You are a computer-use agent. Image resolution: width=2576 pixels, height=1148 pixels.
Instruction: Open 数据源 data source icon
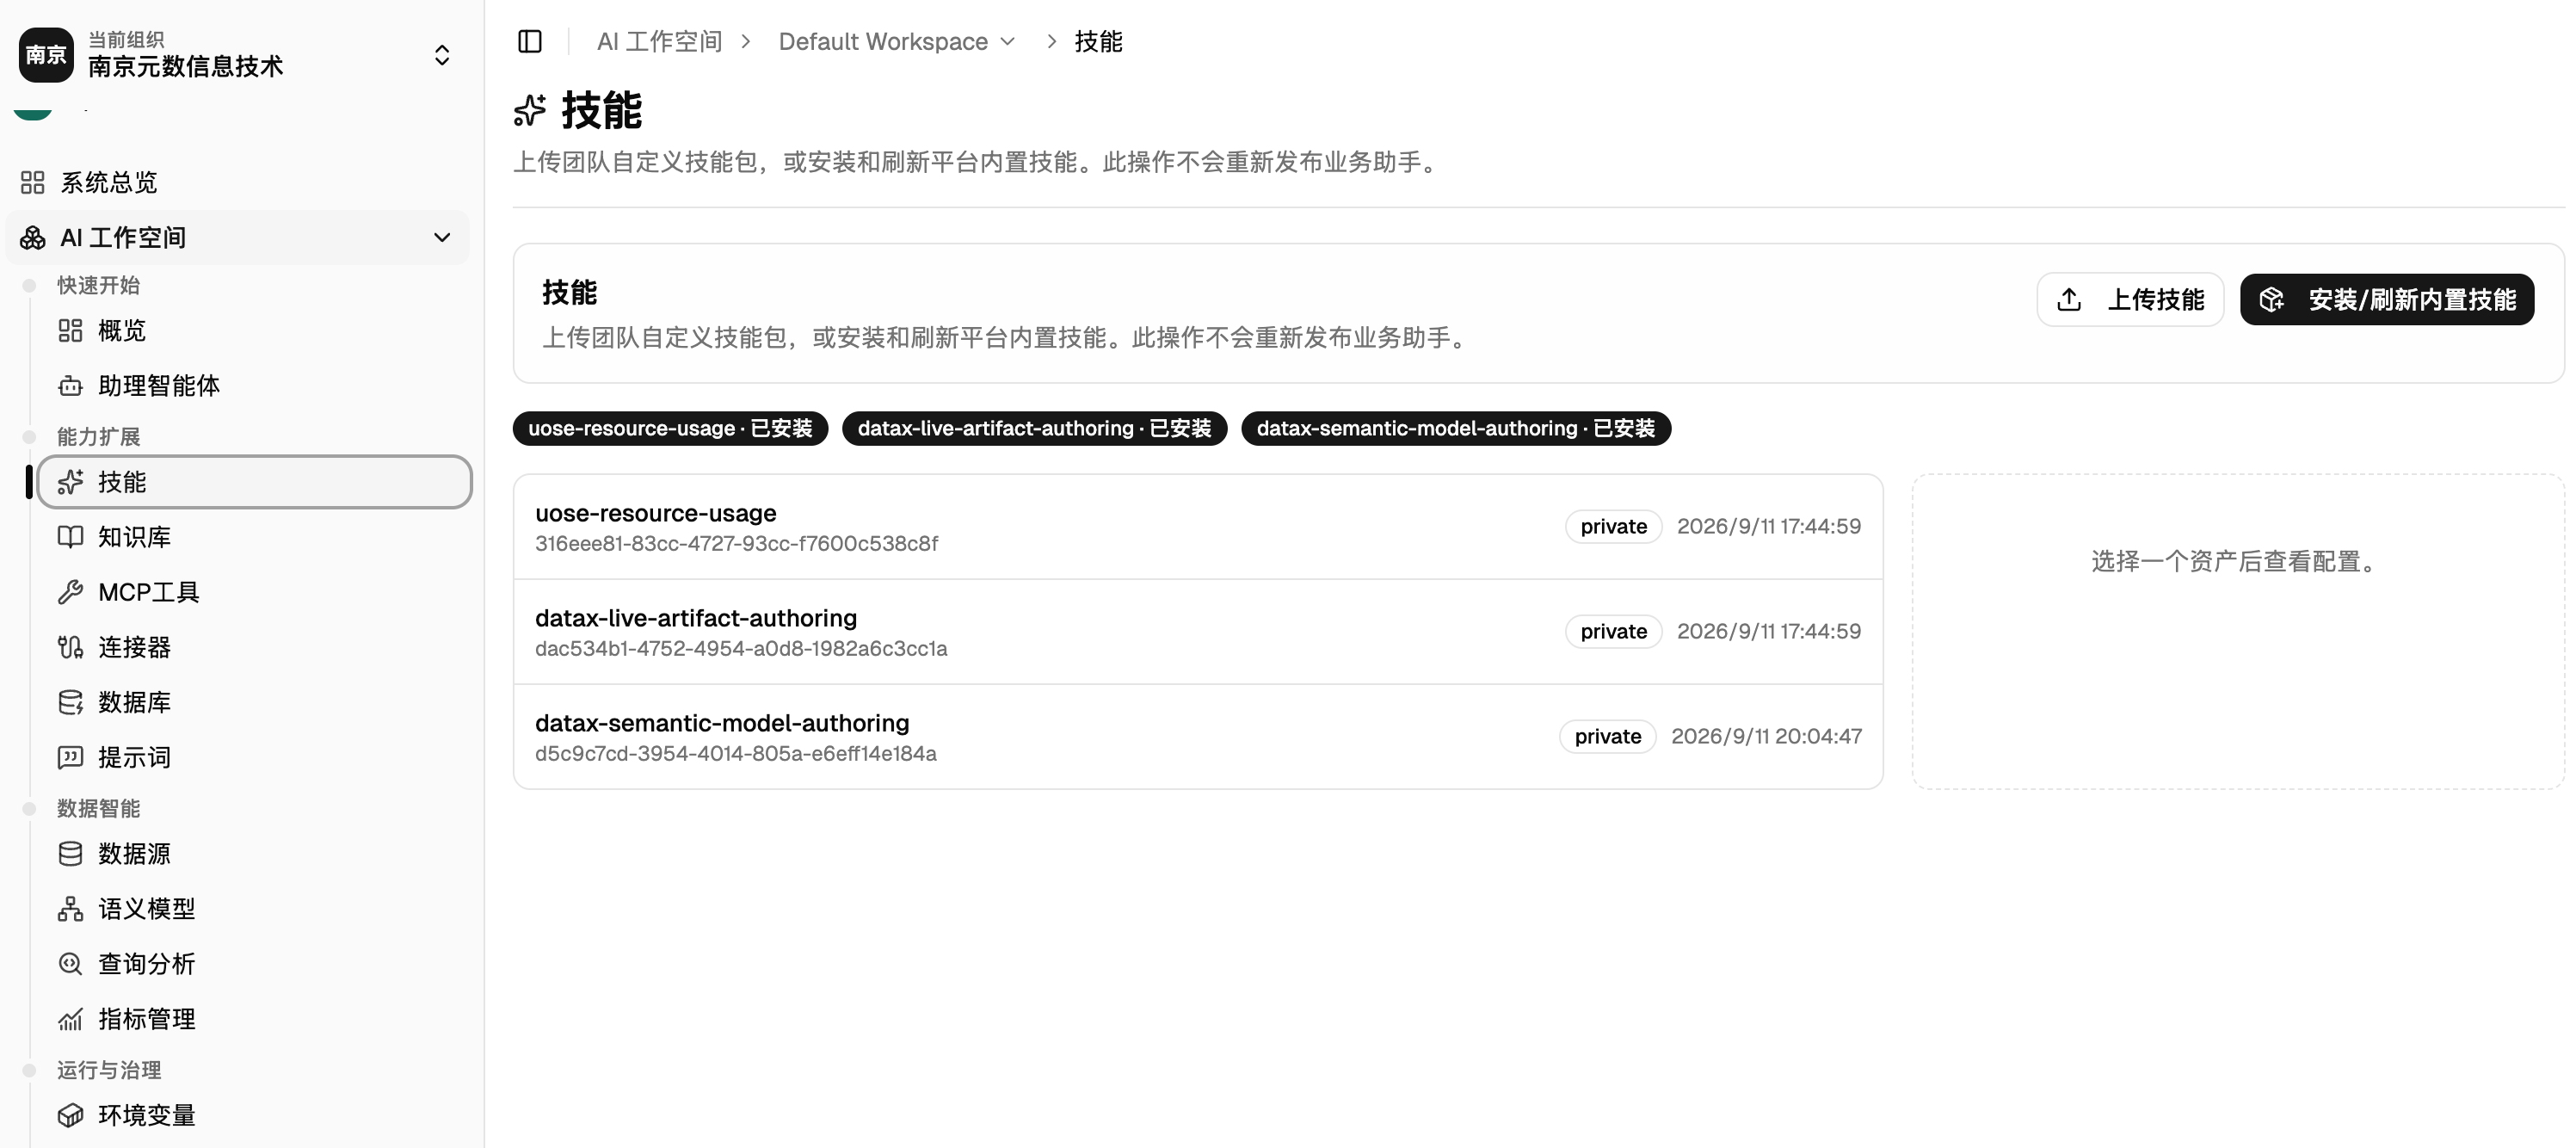[x=70, y=853]
